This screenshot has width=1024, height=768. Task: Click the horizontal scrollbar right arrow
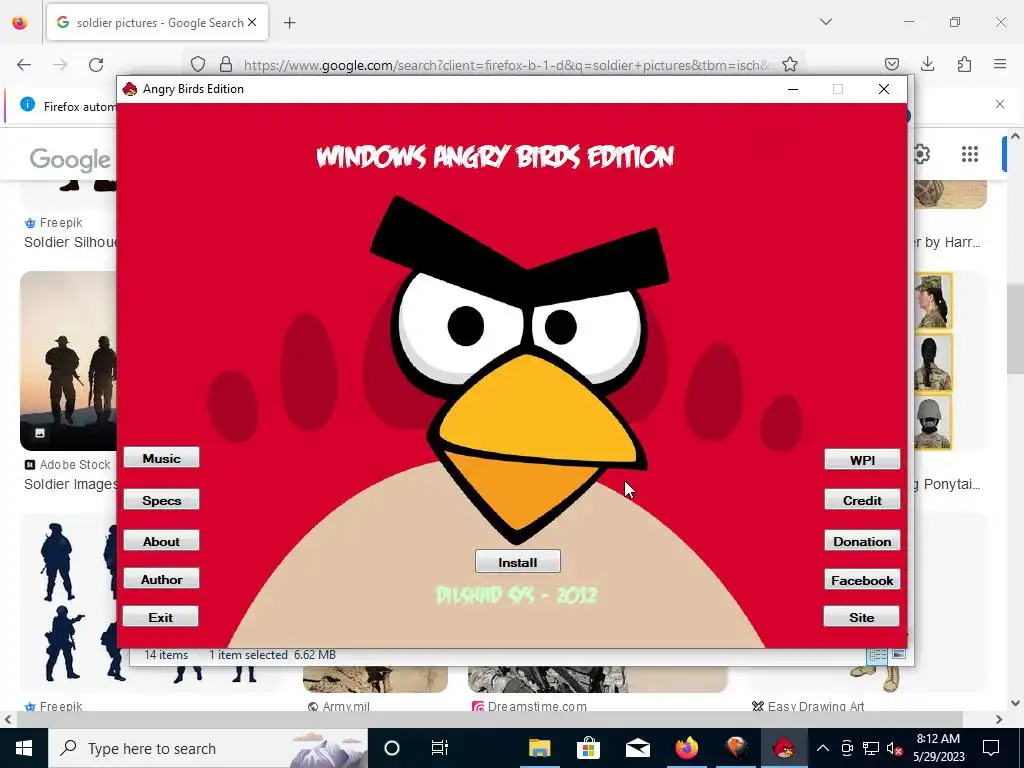(999, 719)
